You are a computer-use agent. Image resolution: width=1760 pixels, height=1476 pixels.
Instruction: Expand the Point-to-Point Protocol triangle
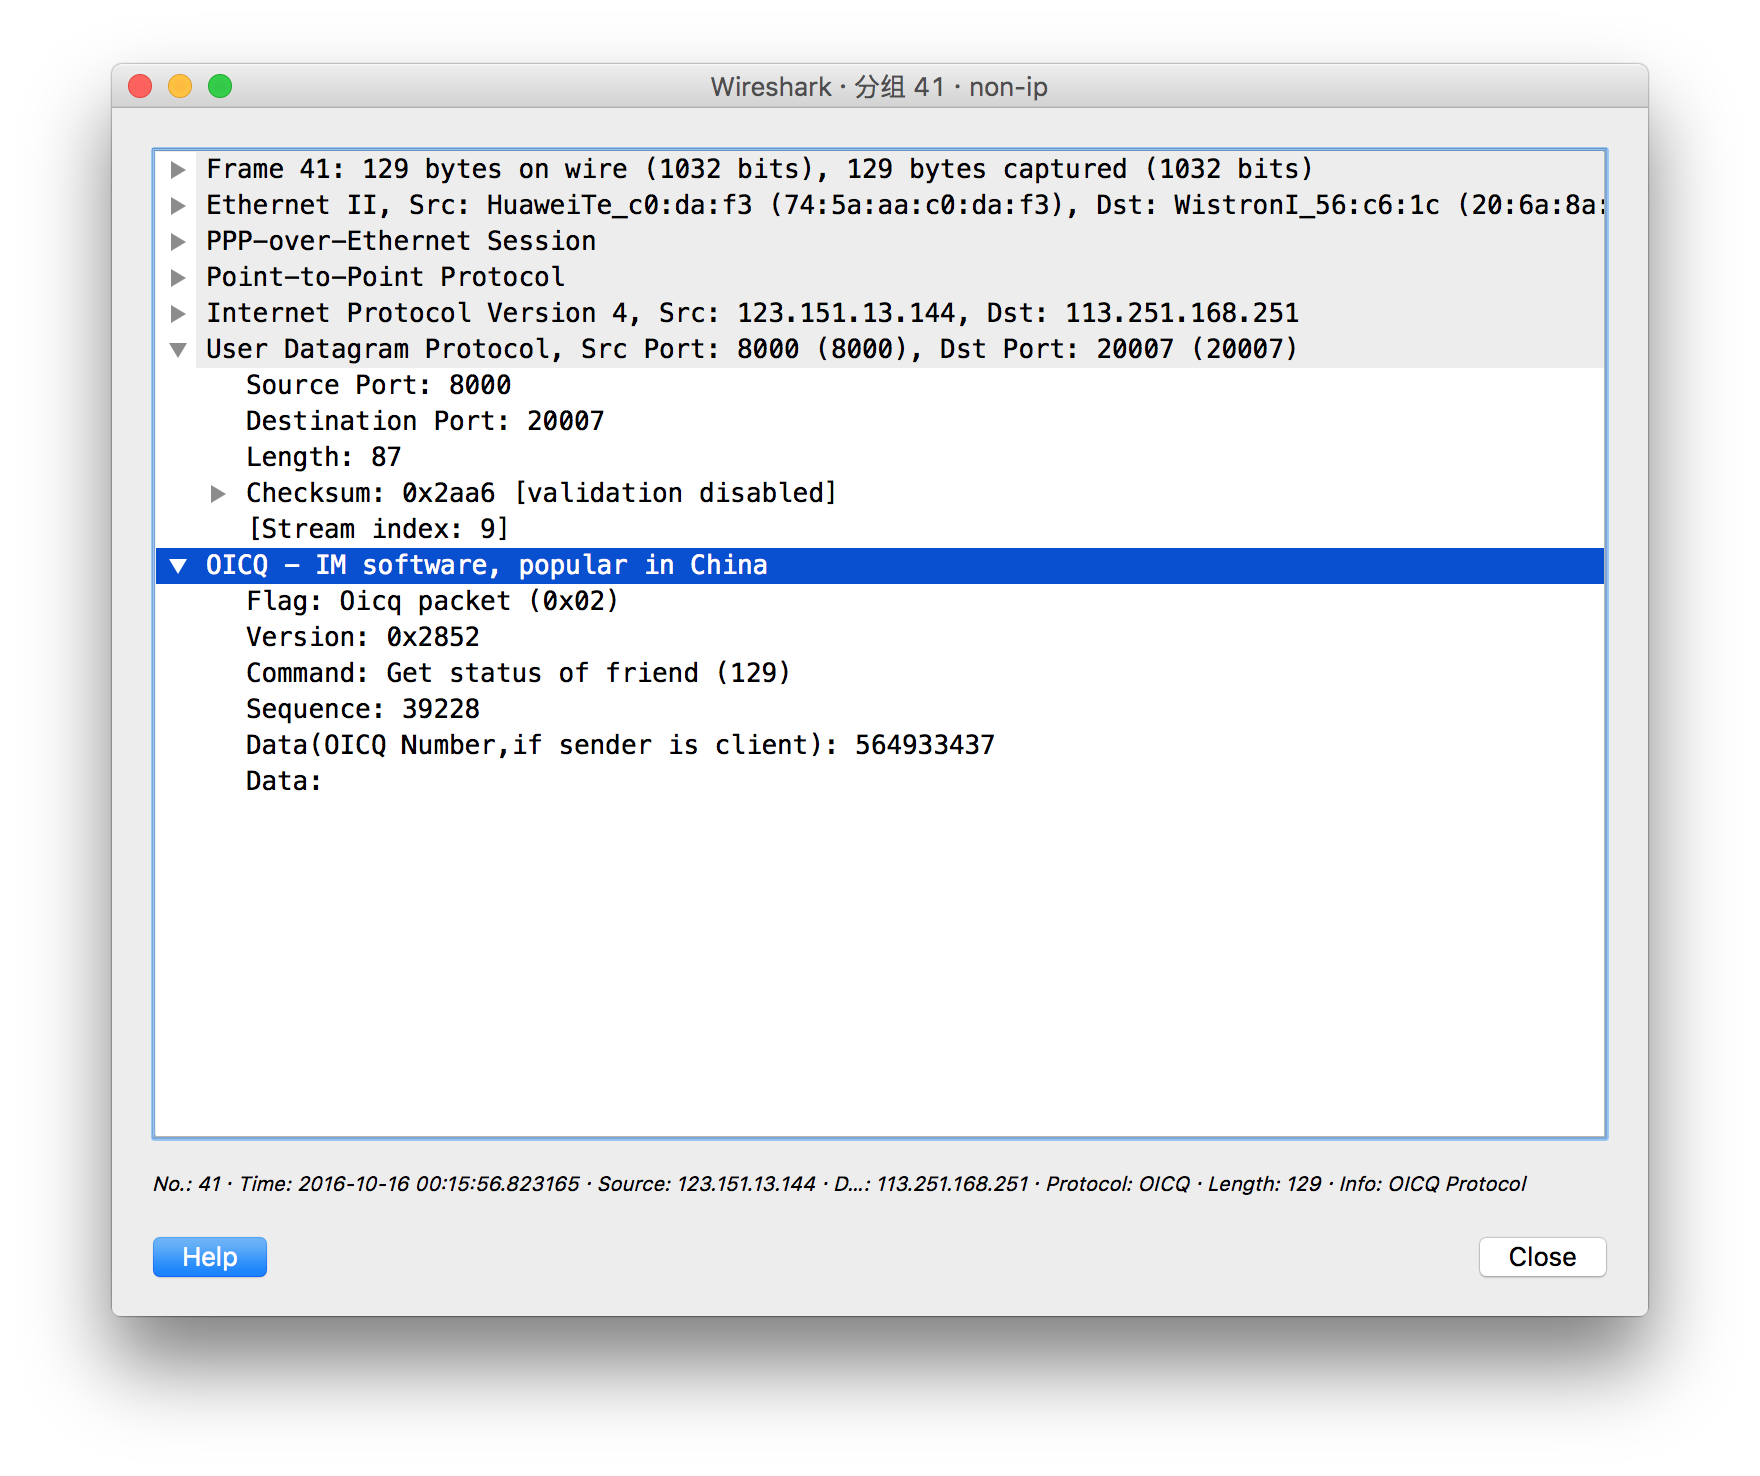coord(178,277)
